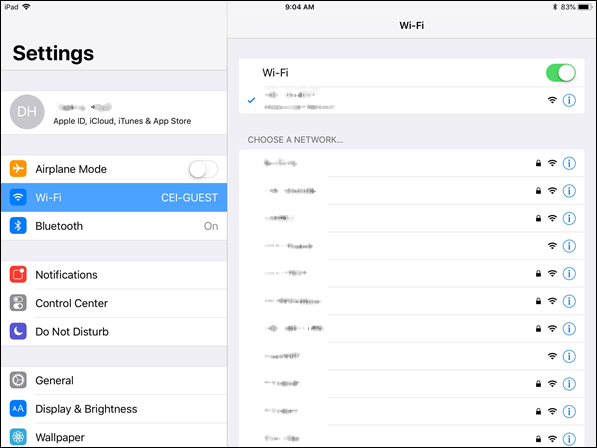The image size is (597, 448).
Task: Select the checkmarked connected network row
Action: (412, 100)
